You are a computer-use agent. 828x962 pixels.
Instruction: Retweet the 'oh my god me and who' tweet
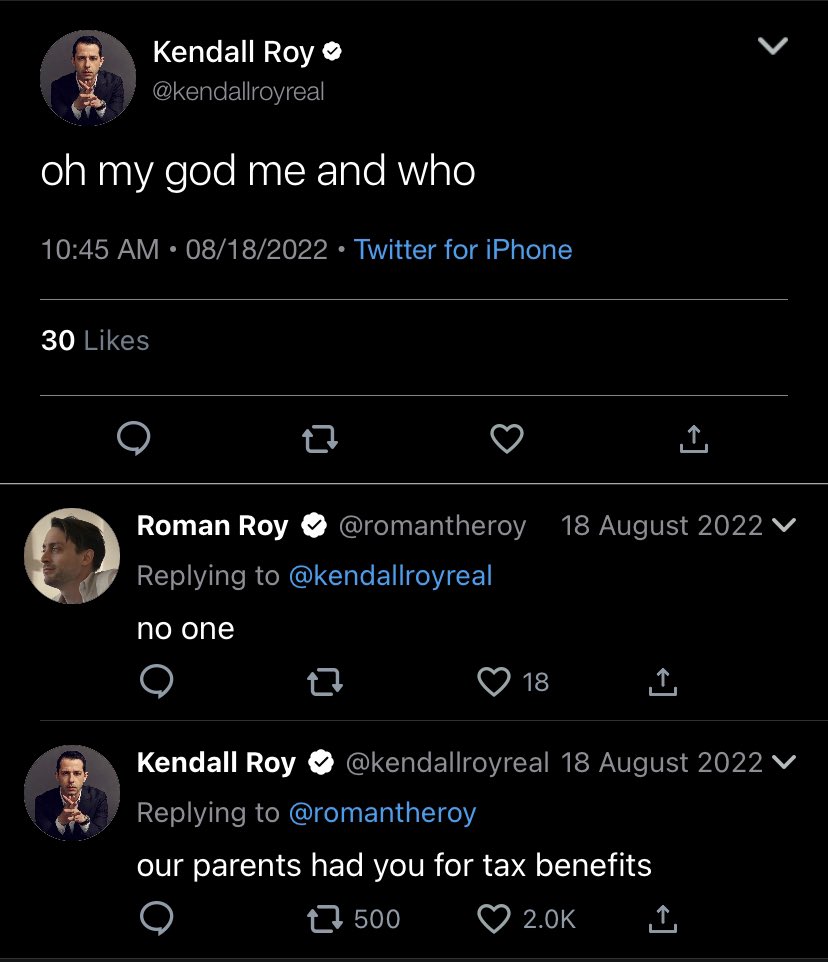pos(320,438)
